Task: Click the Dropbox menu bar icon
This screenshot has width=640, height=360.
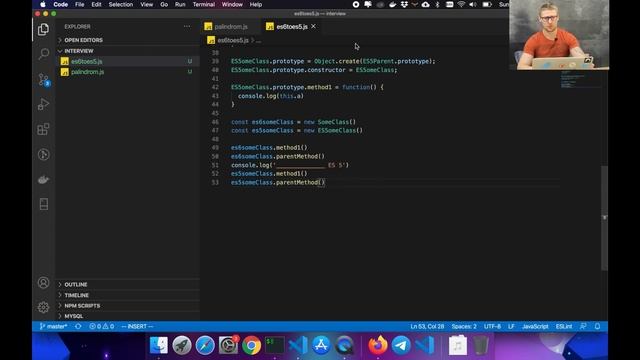Action: [x=404, y=4]
